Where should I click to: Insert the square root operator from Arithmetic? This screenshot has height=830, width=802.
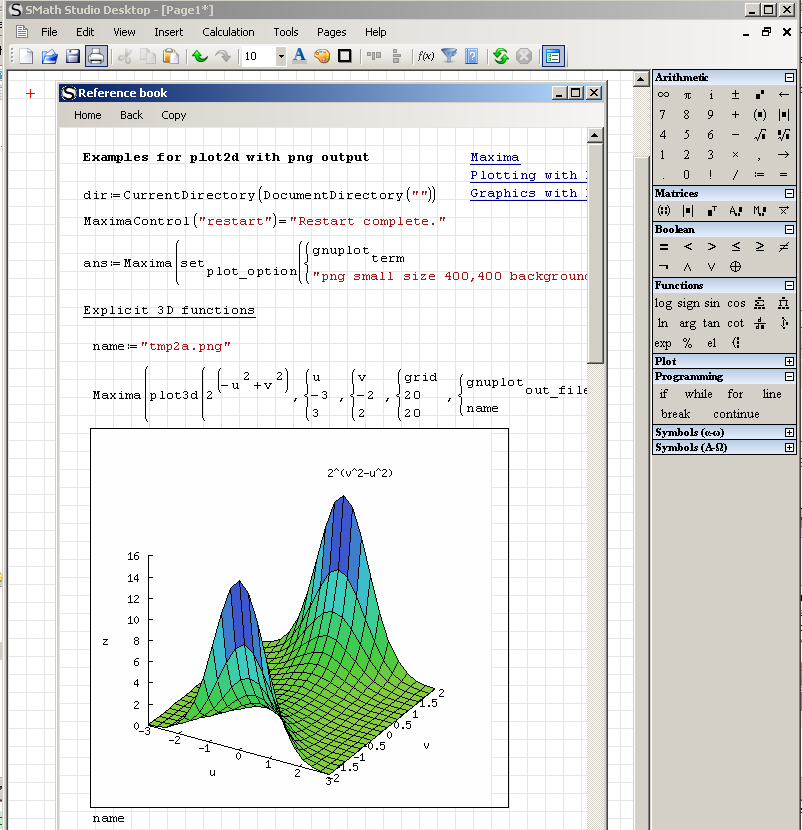pos(759,135)
